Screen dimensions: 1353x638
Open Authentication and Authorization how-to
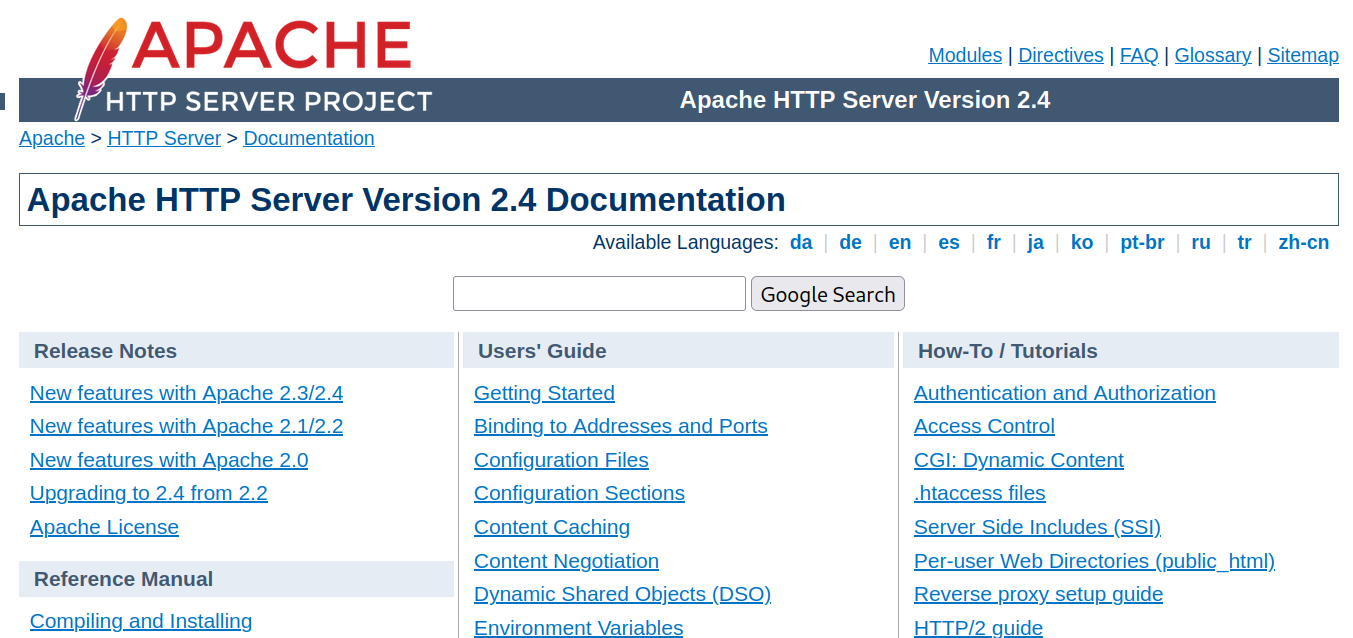click(1064, 393)
